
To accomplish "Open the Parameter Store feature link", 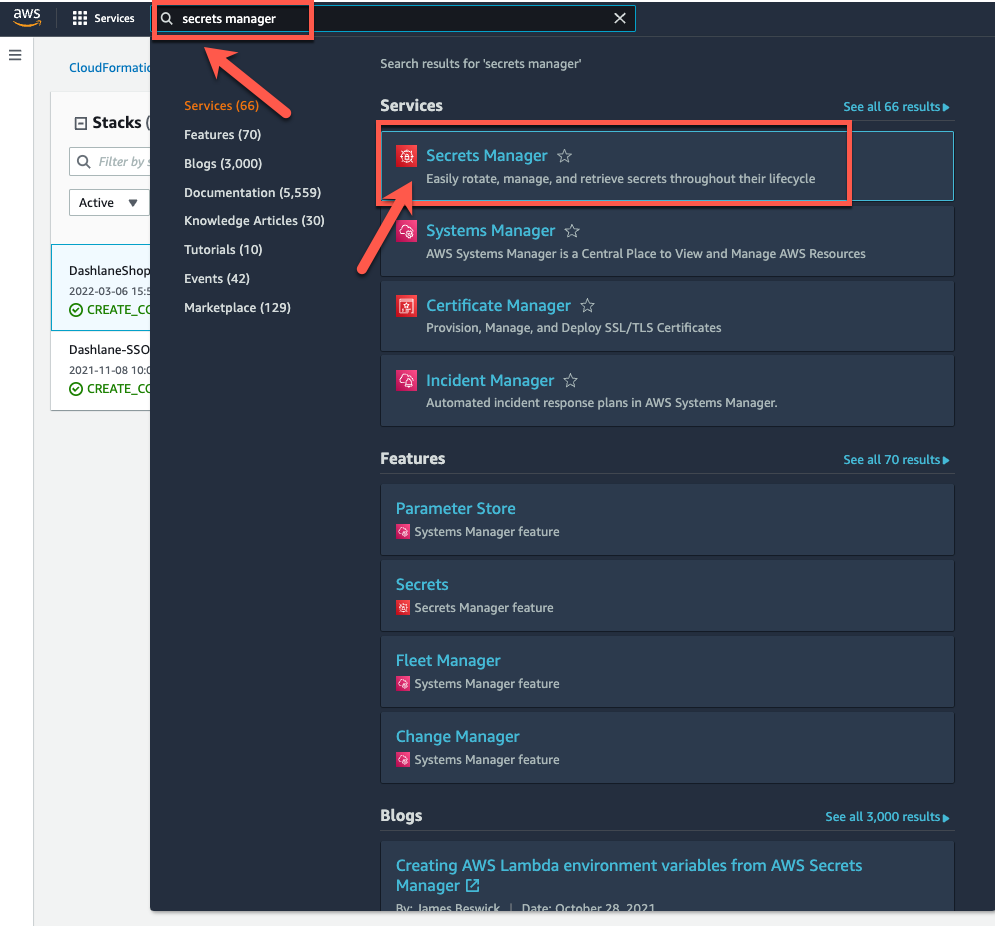I will 455,508.
